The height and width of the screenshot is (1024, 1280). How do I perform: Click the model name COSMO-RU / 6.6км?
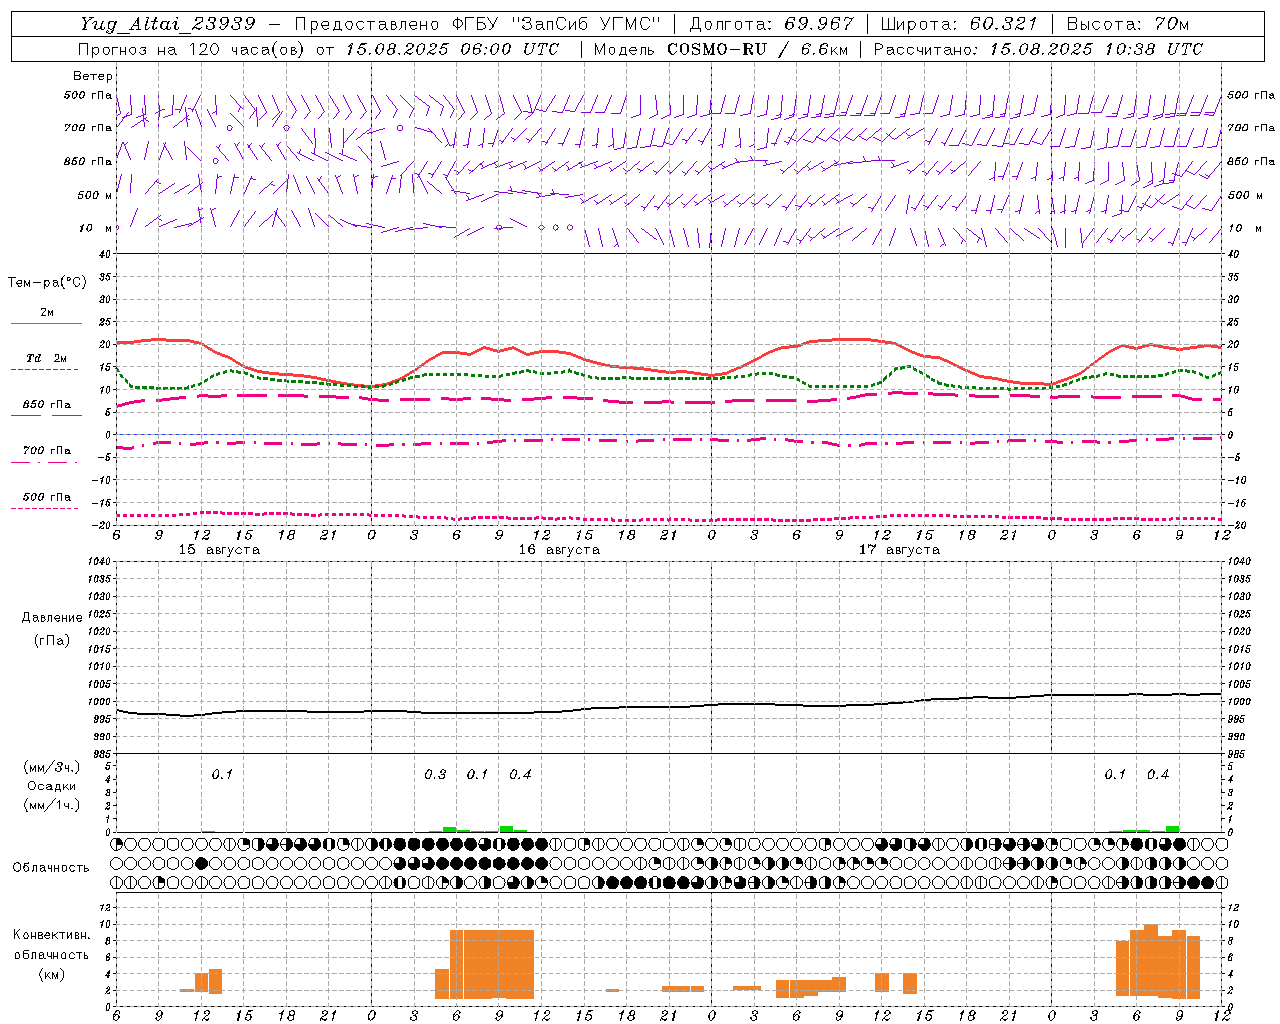click(x=756, y=49)
